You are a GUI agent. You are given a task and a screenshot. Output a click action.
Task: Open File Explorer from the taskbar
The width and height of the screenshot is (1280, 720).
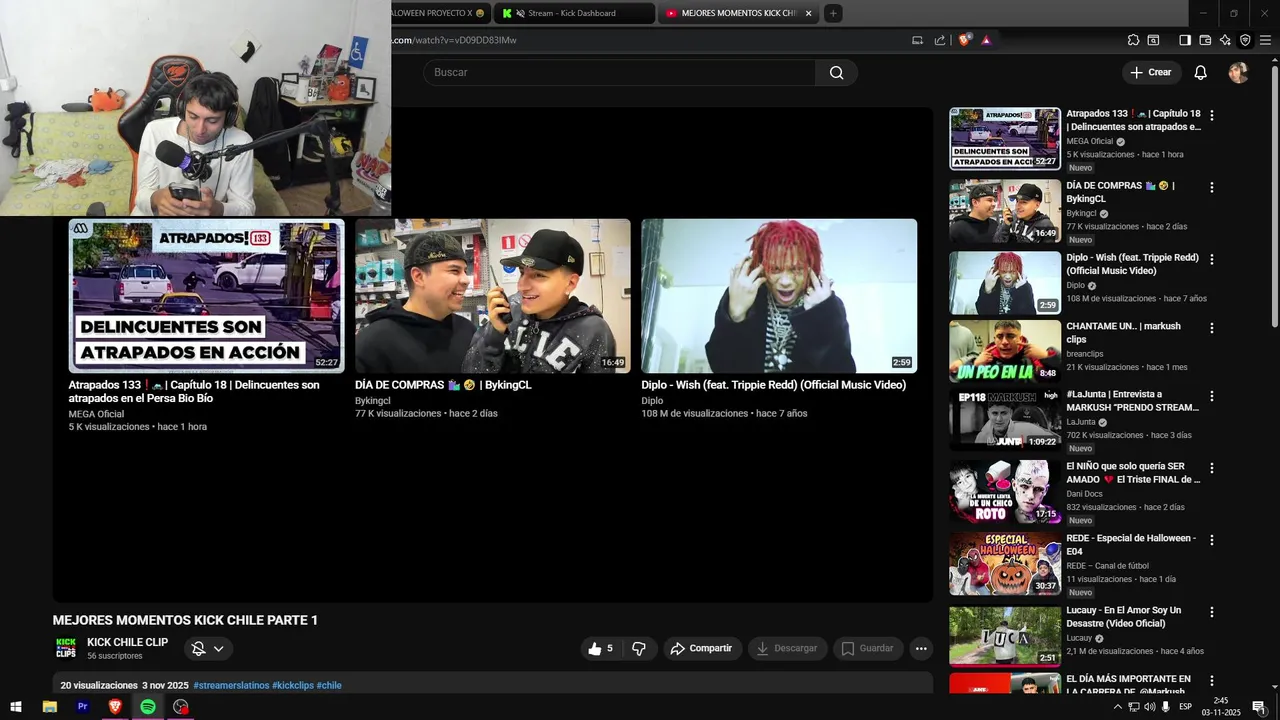click(50, 706)
